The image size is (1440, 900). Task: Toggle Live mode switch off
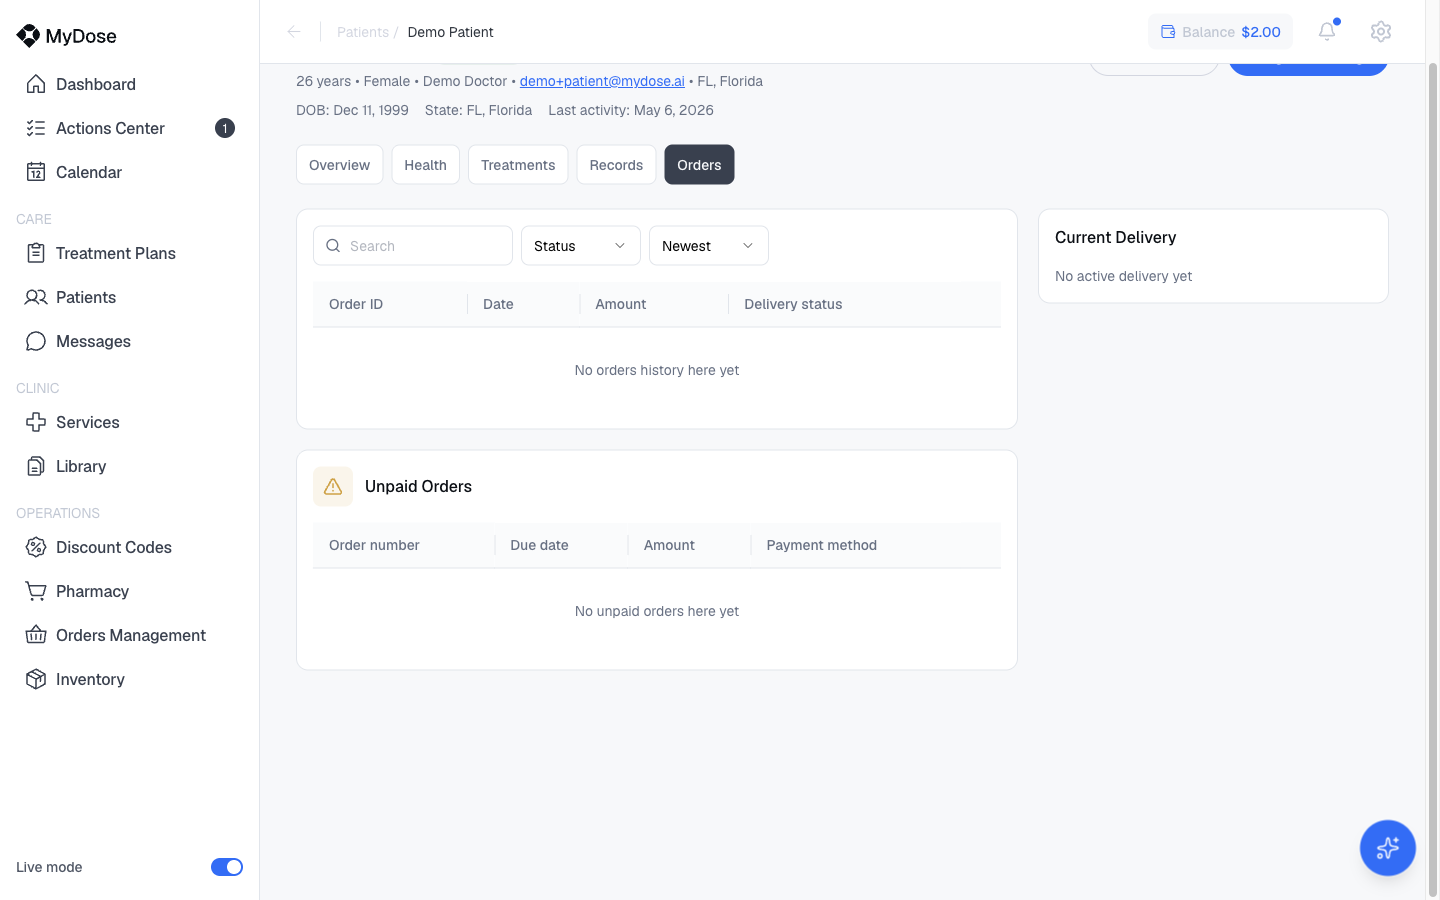227,867
